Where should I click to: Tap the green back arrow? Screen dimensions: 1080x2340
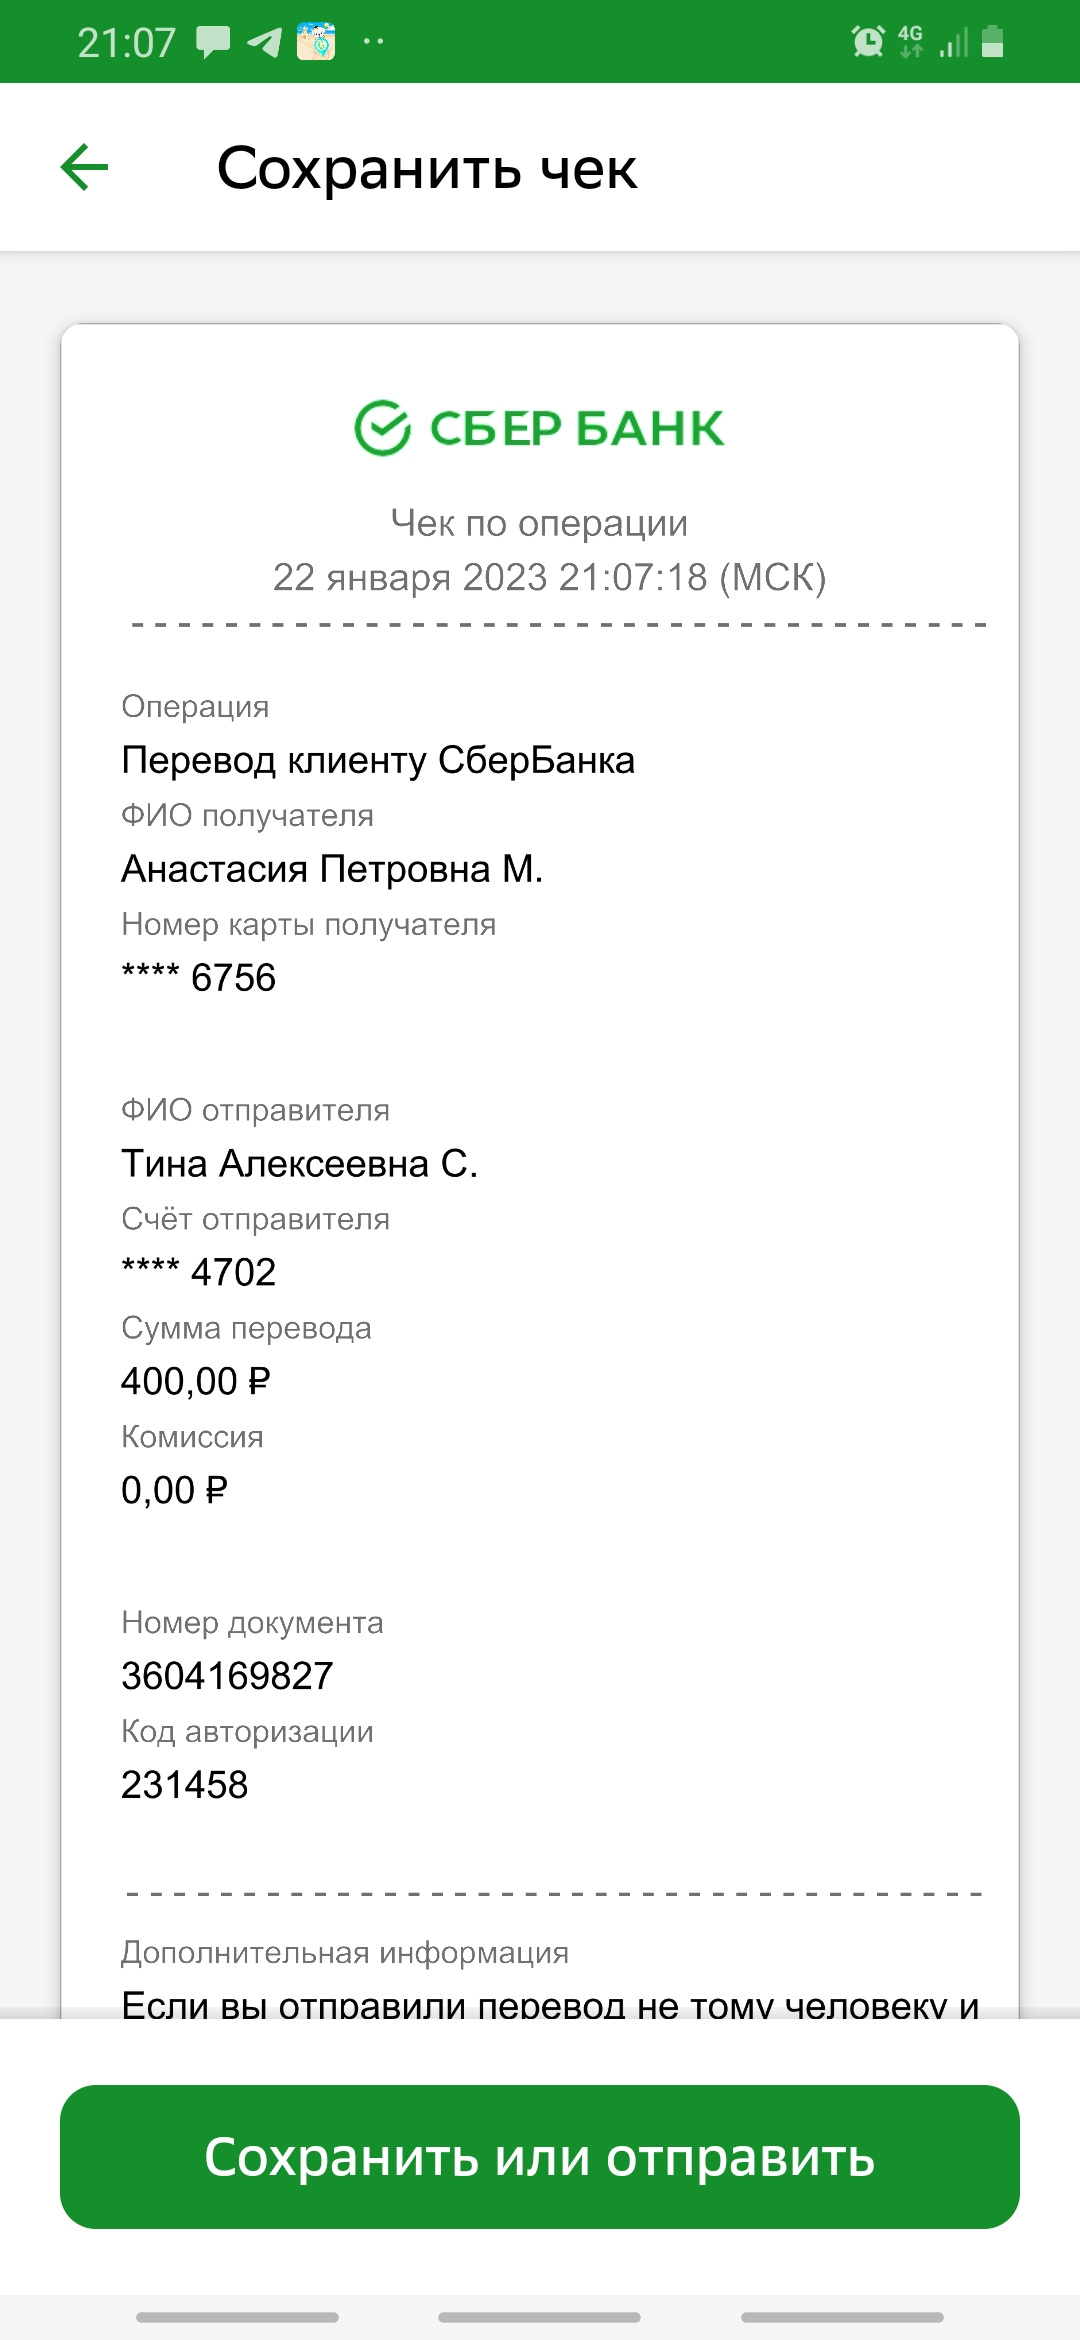pos(84,167)
